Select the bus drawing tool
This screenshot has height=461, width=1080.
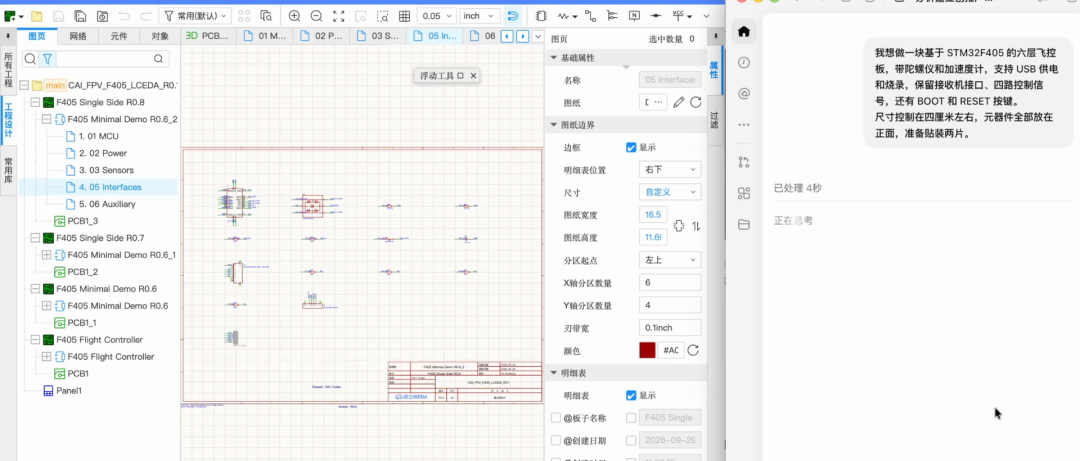(x=612, y=16)
